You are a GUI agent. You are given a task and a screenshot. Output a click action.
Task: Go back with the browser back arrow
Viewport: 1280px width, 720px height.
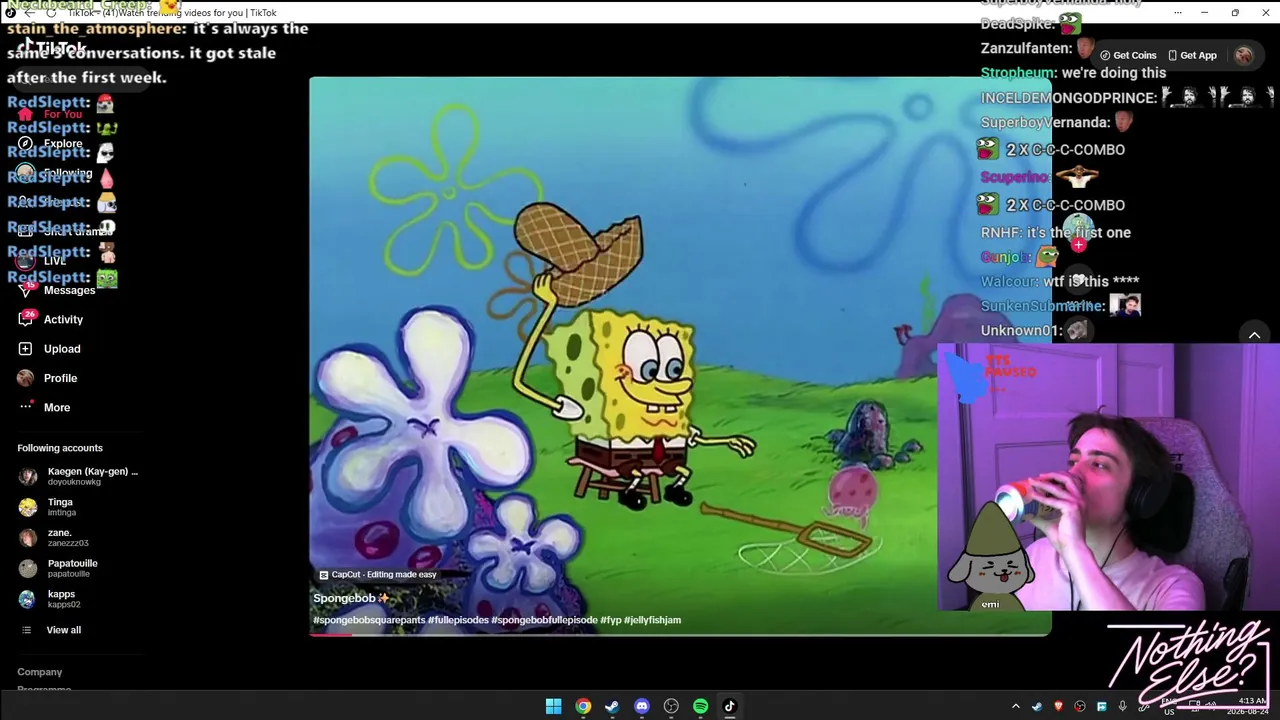tap(30, 13)
